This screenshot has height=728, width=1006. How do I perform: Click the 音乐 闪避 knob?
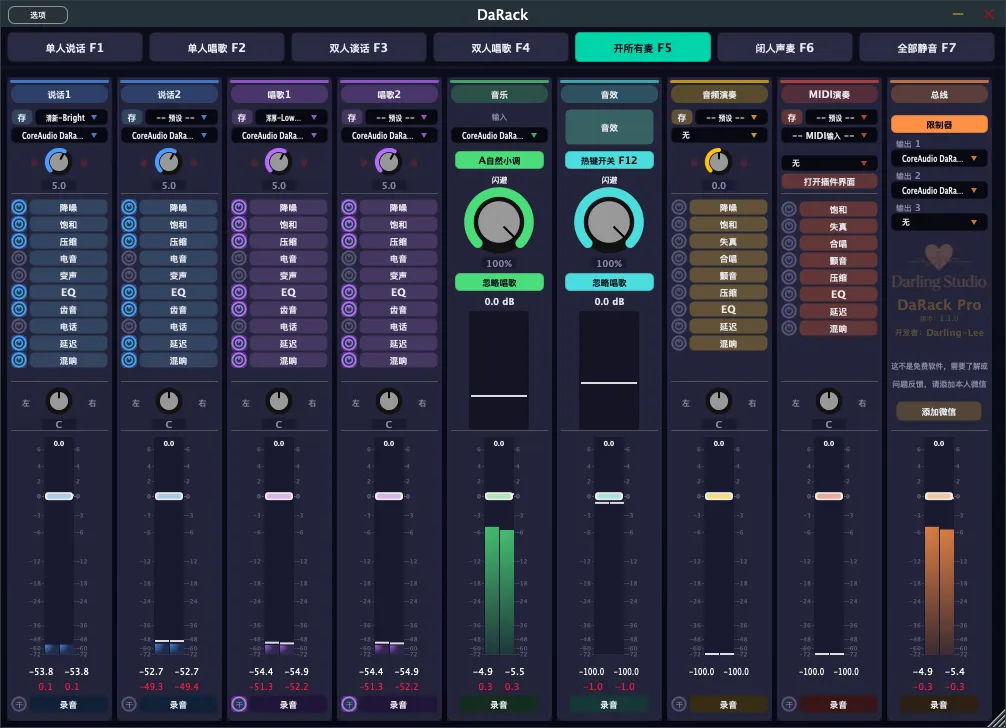(x=499, y=223)
